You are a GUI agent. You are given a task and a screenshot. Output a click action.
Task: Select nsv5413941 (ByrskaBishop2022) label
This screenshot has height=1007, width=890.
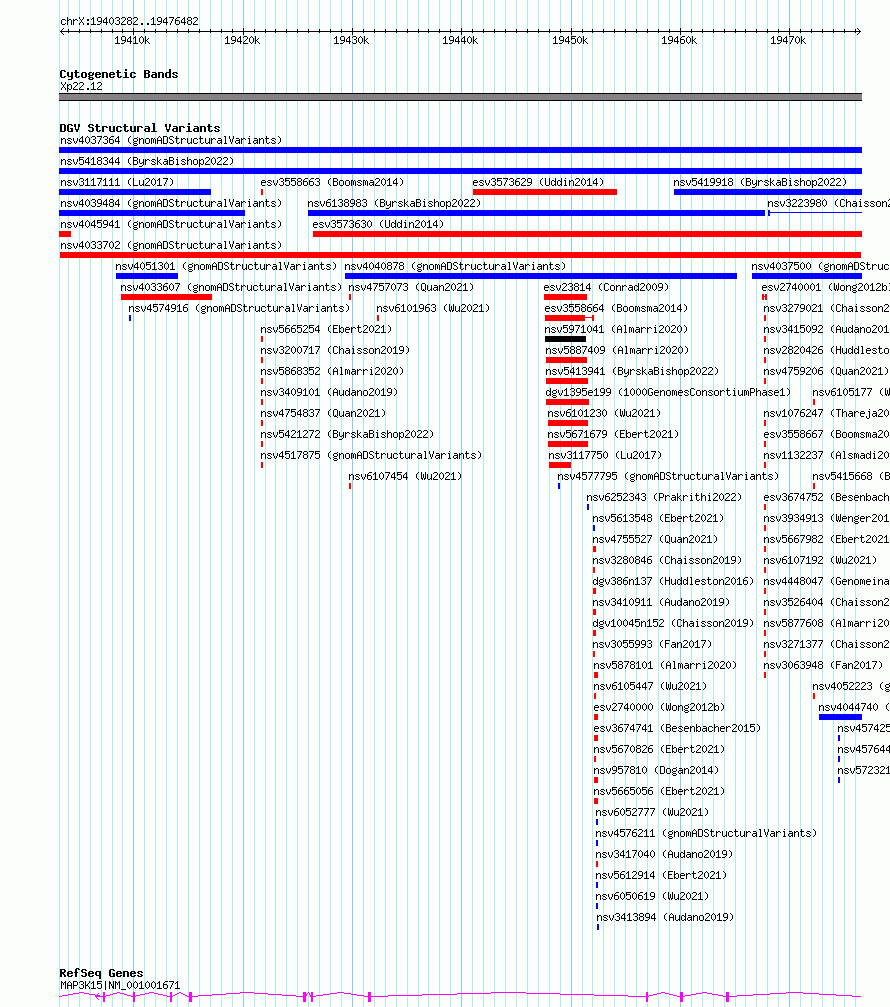point(633,371)
